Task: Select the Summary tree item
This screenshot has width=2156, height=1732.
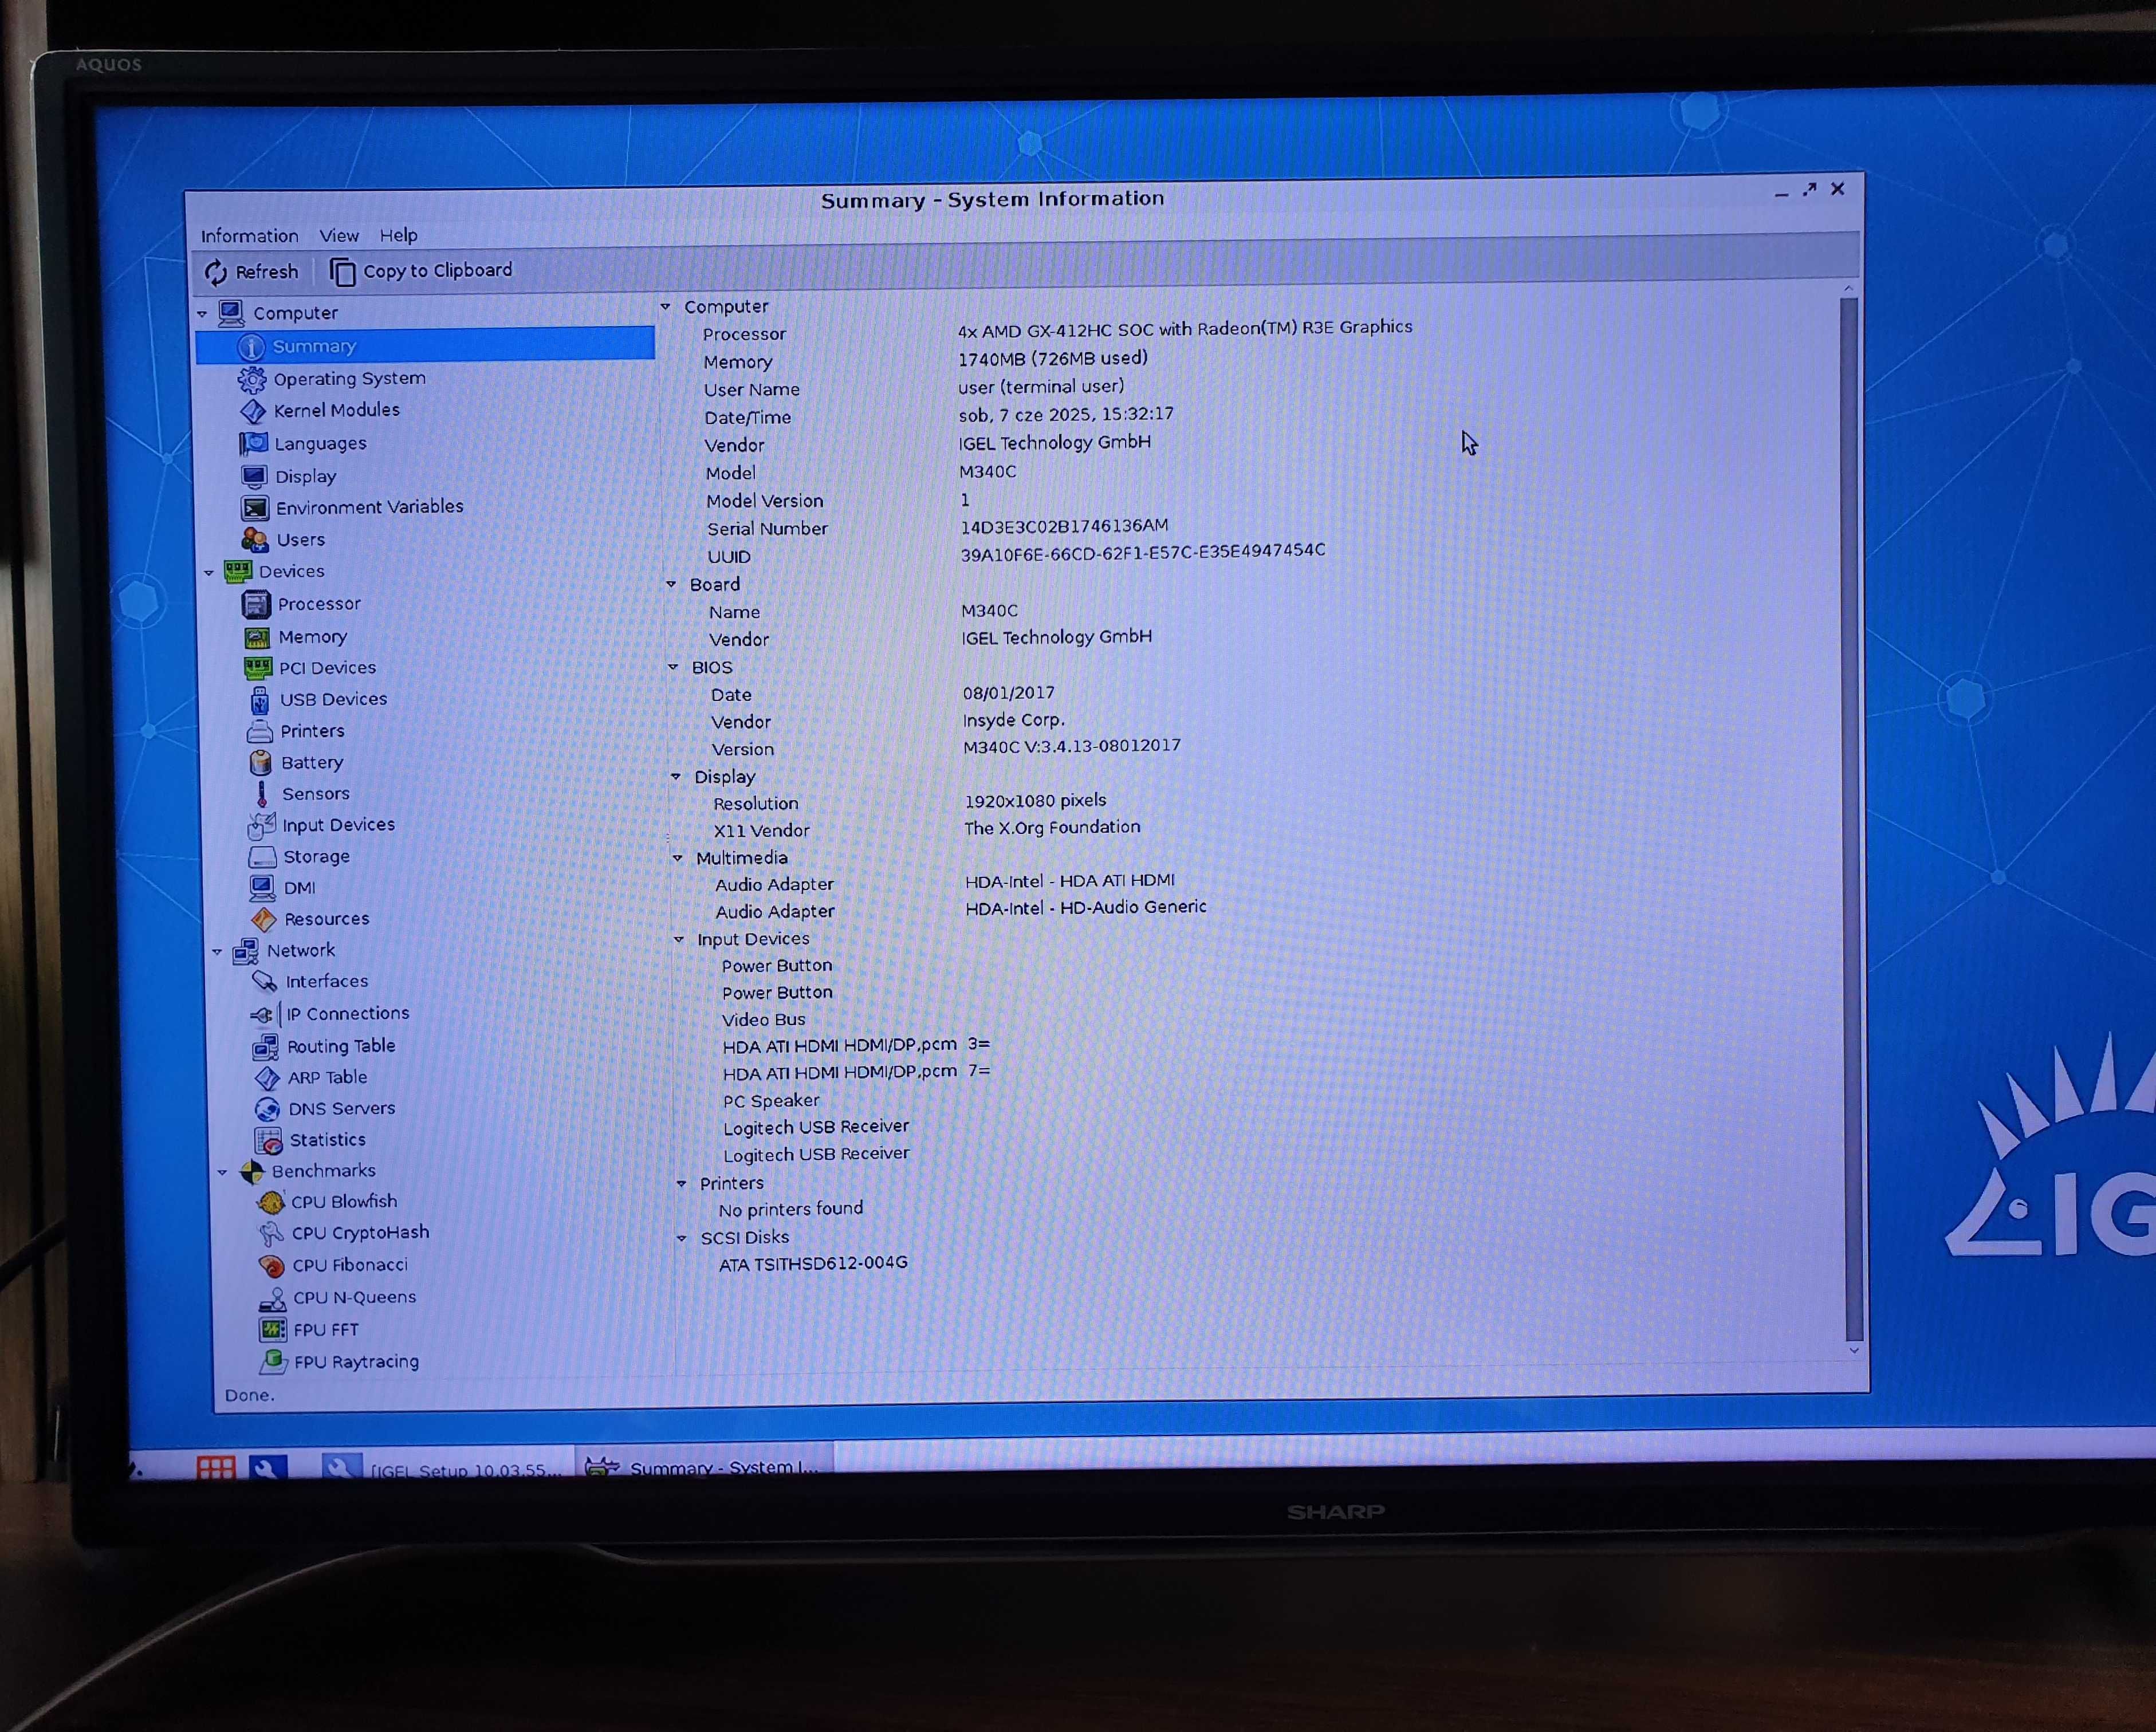Action: point(425,346)
